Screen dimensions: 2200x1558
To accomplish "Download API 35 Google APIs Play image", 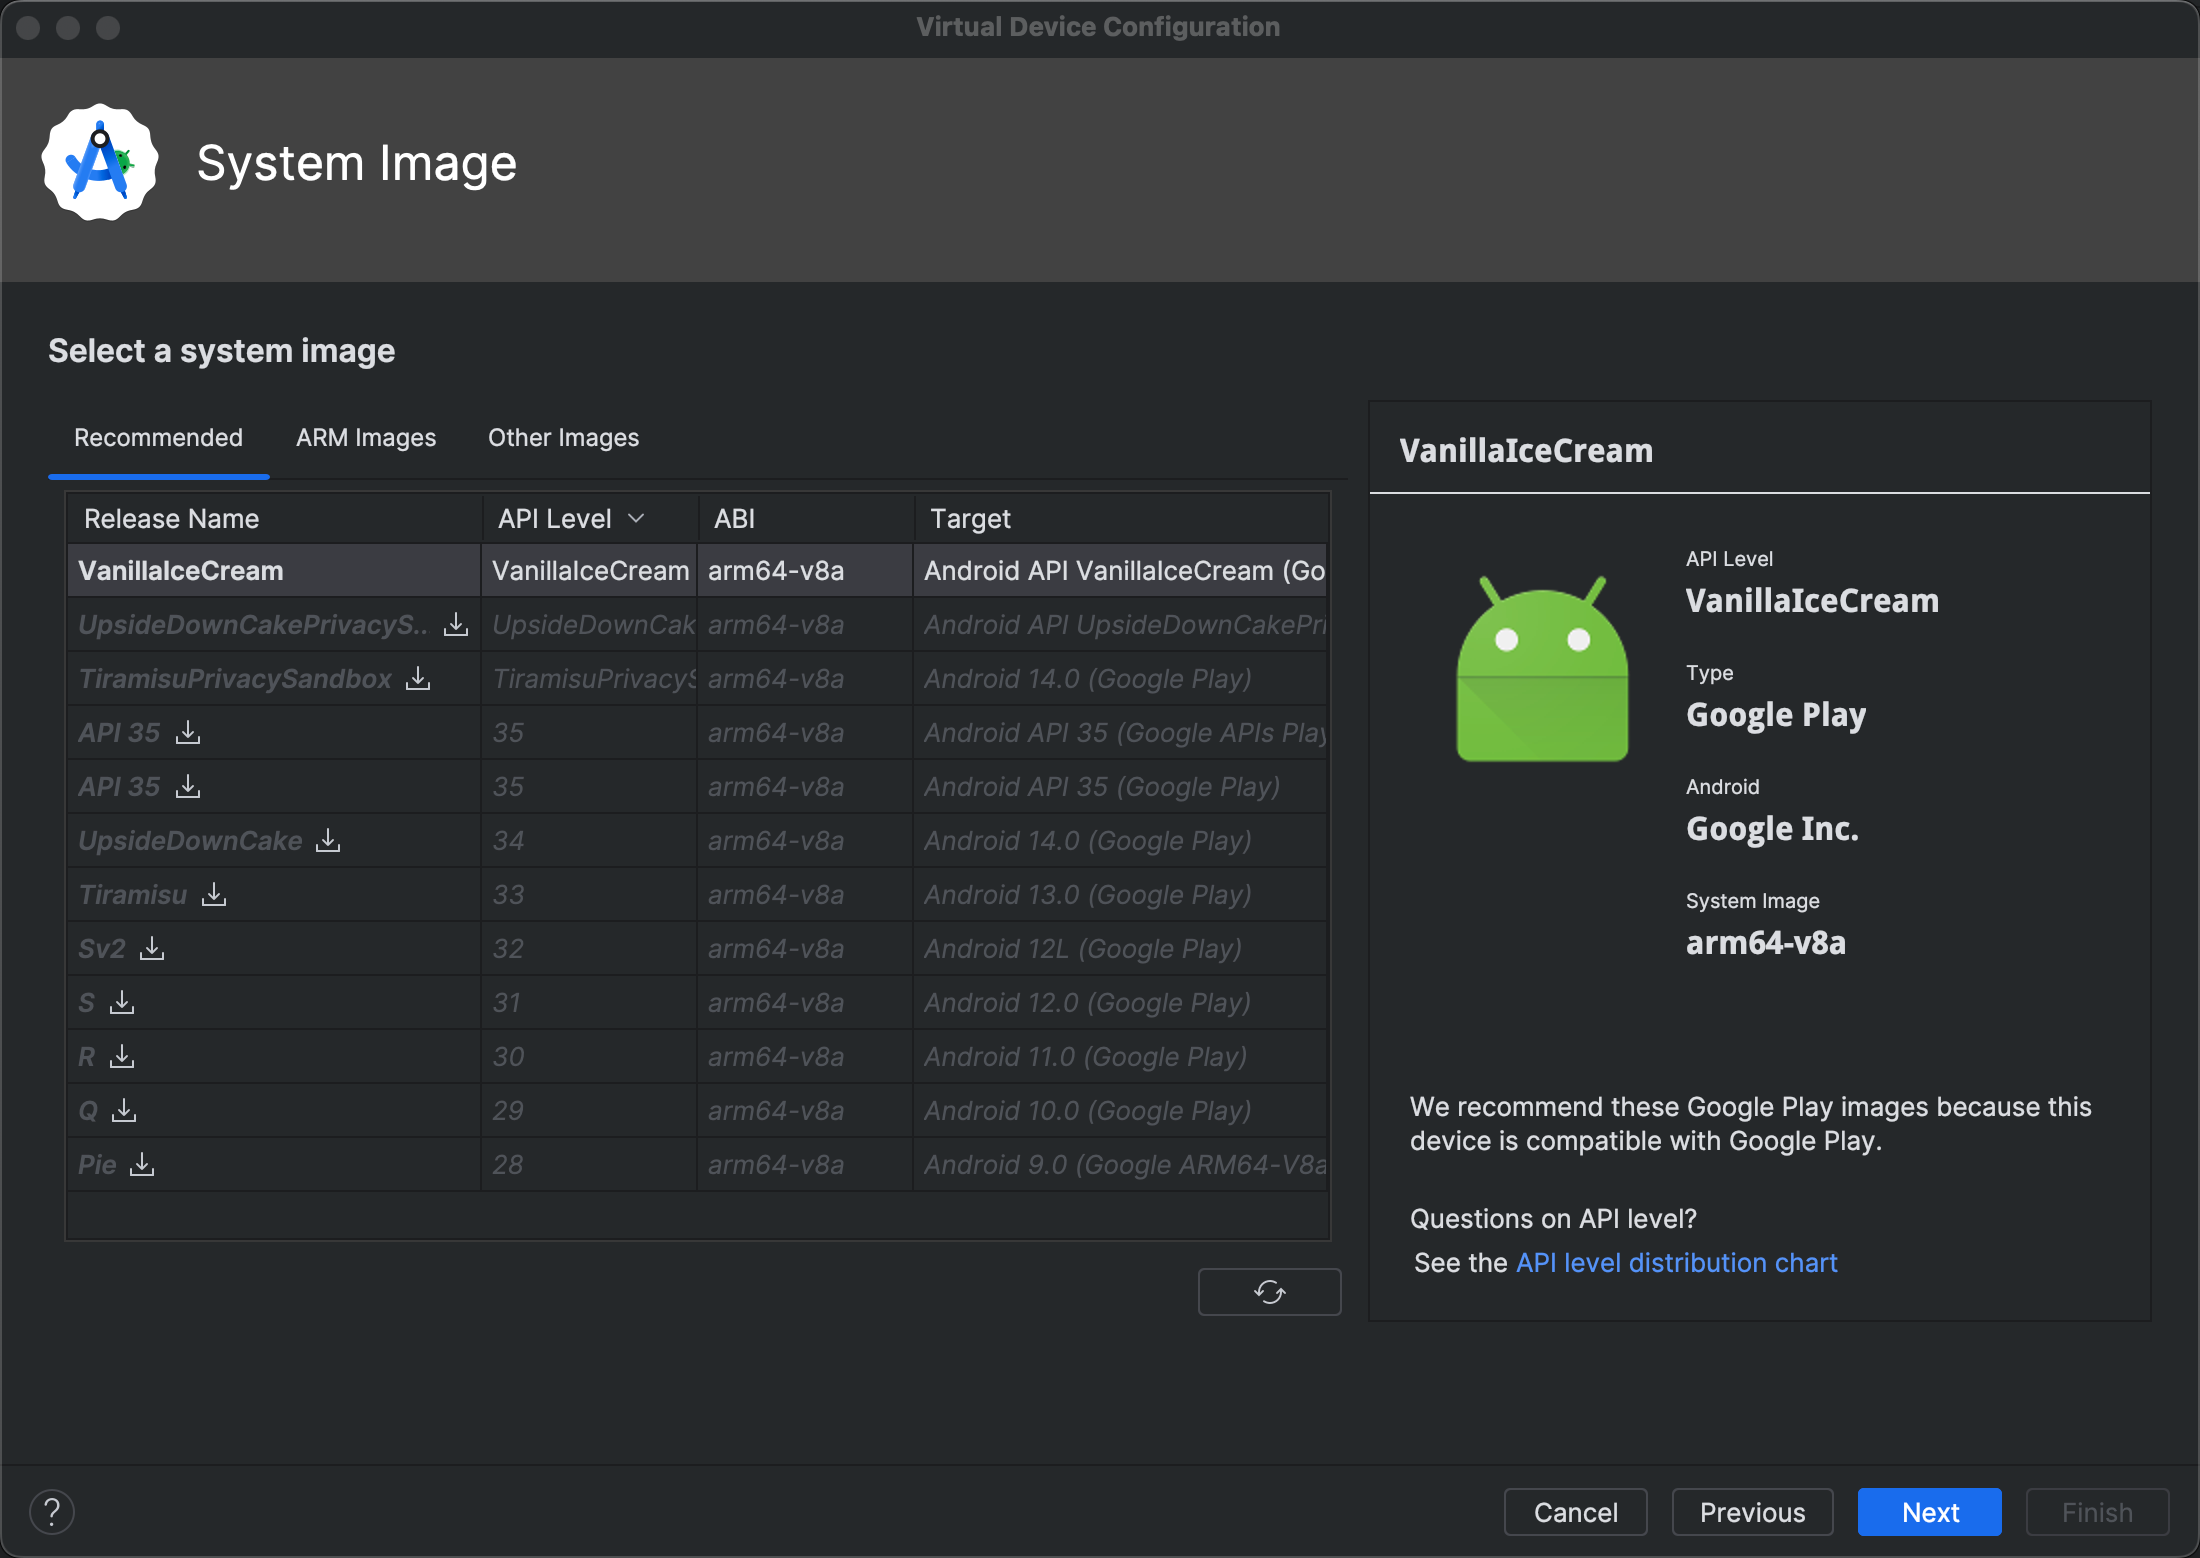I will (x=188, y=732).
